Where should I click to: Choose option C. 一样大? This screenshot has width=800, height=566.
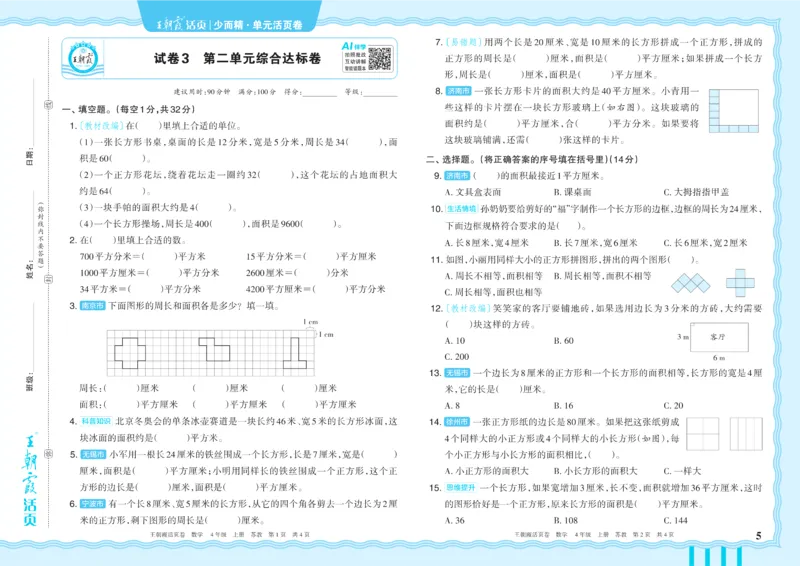(x=683, y=471)
